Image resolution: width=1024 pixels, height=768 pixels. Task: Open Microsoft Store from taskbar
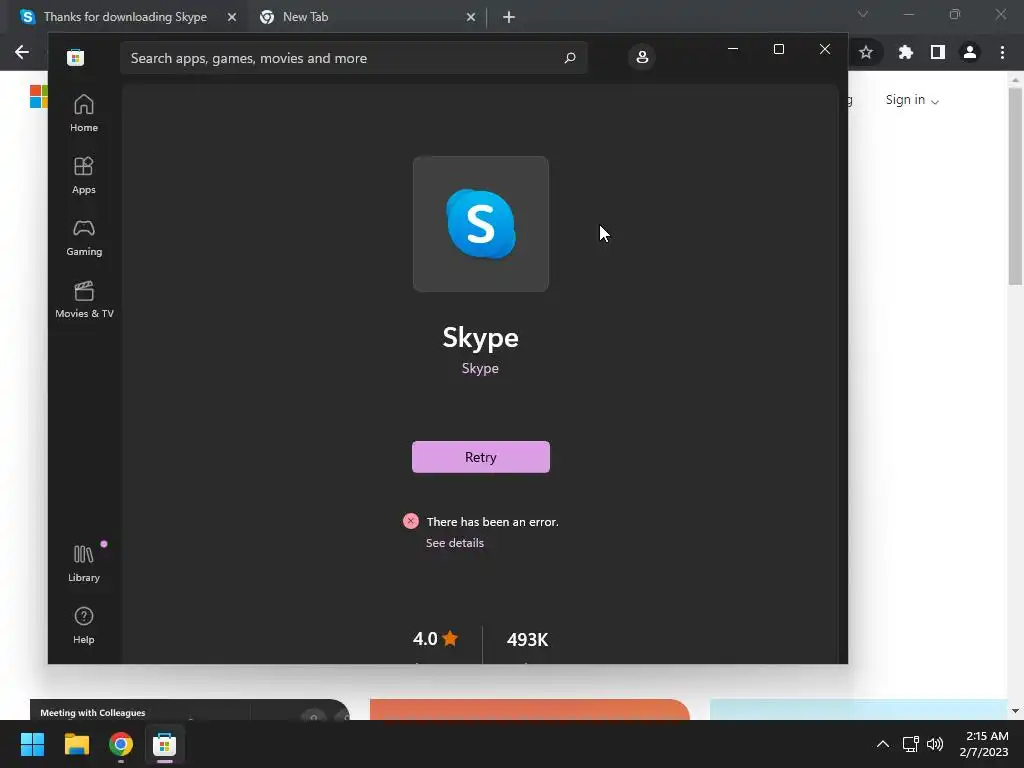[165, 744]
